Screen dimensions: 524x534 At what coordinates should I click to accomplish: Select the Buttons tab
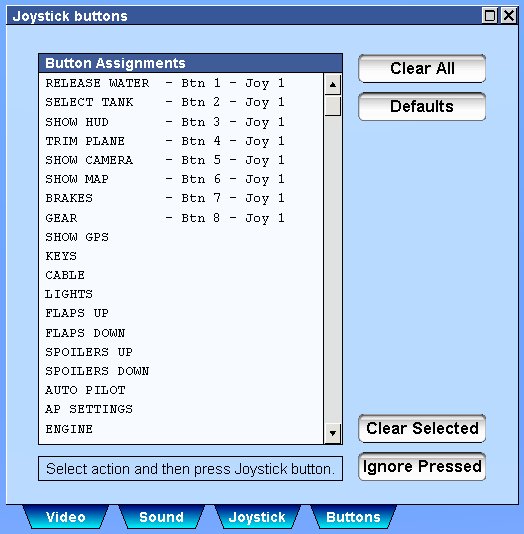[353, 517]
